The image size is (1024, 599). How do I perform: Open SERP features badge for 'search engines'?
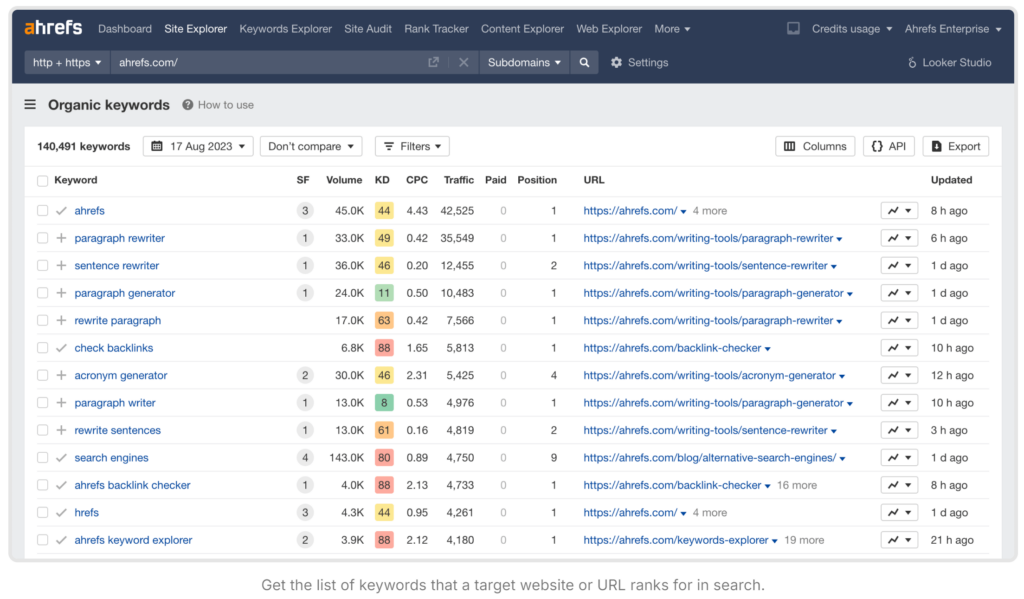[304, 457]
